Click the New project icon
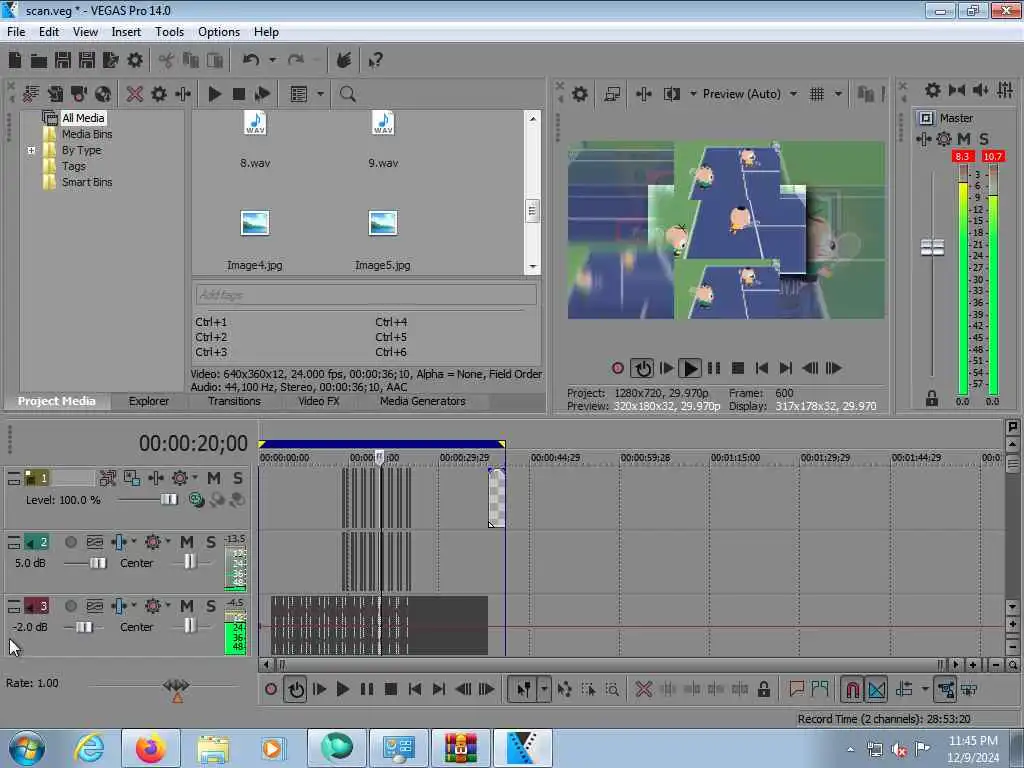1024x768 pixels. (15, 61)
